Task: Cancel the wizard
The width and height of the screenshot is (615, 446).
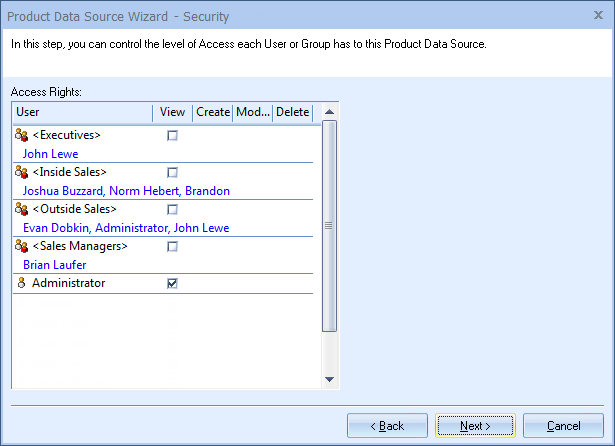Action: coord(564,426)
